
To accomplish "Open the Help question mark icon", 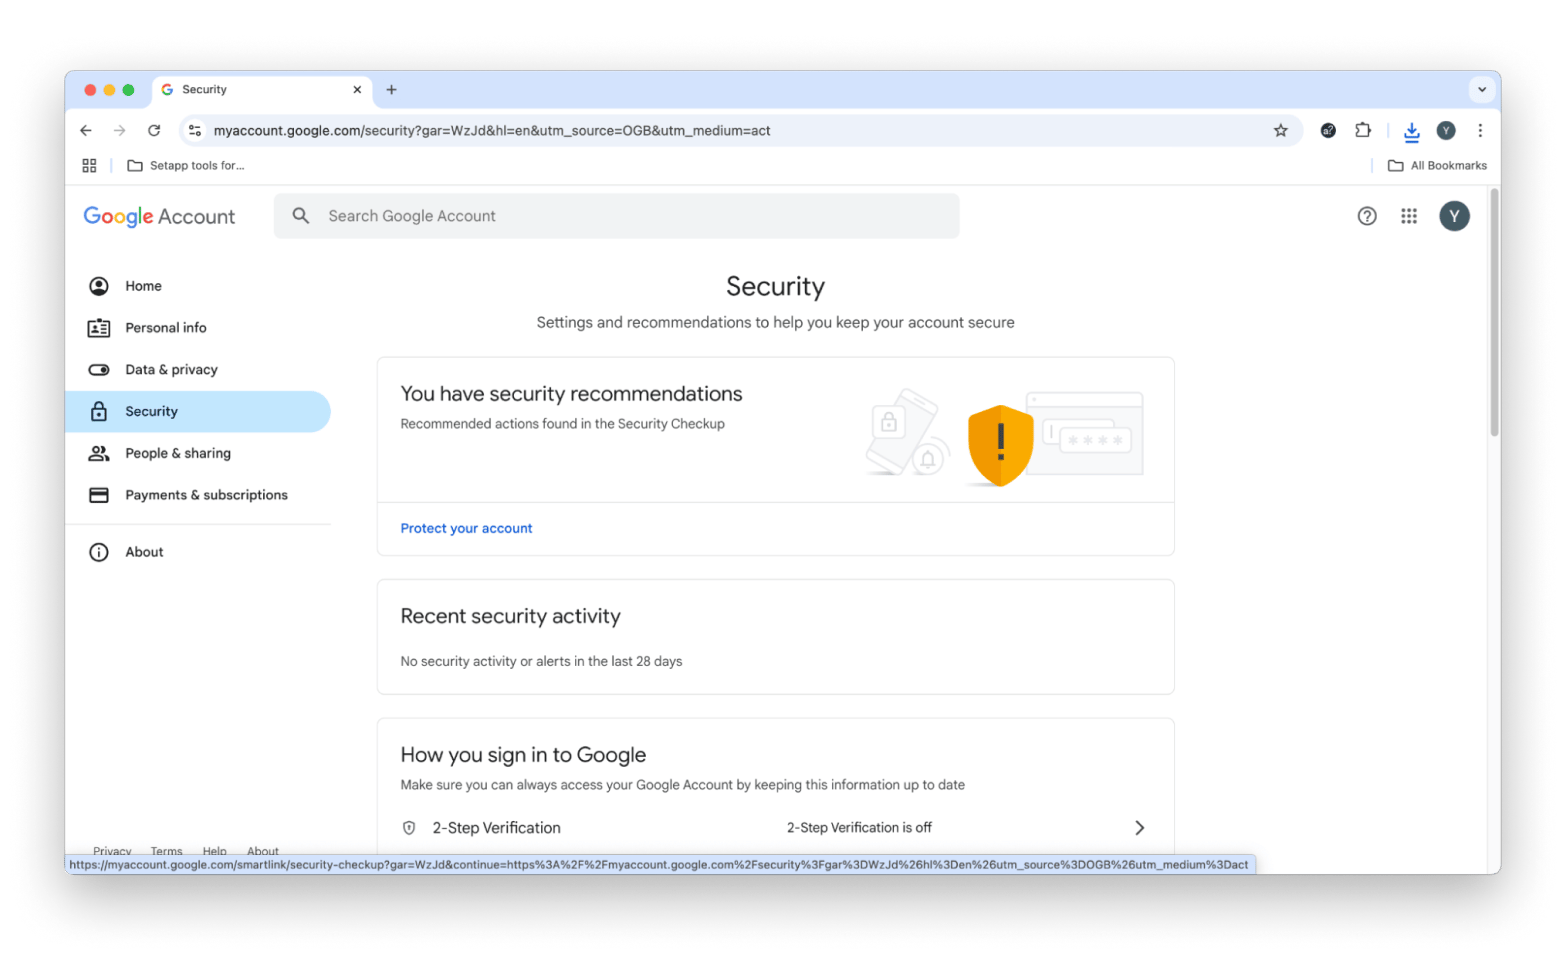I will 1366,216.
